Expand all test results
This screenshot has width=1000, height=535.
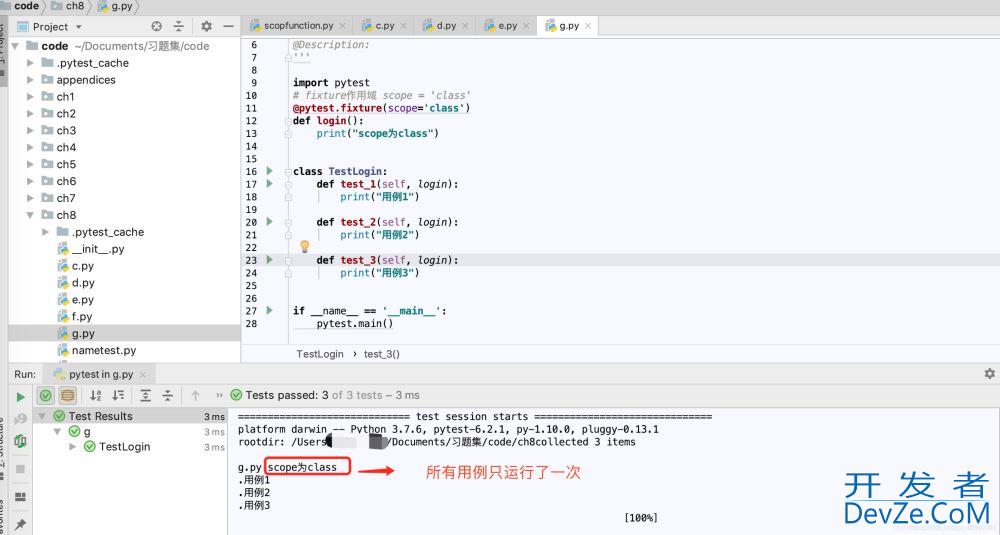click(145, 395)
